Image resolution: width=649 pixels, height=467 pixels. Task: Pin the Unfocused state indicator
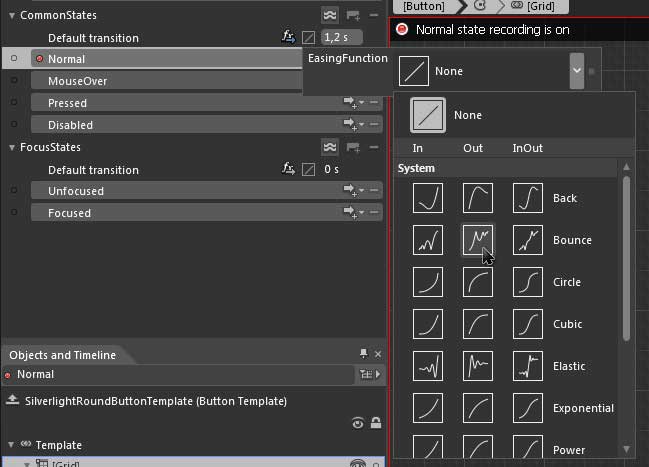(x=14, y=190)
